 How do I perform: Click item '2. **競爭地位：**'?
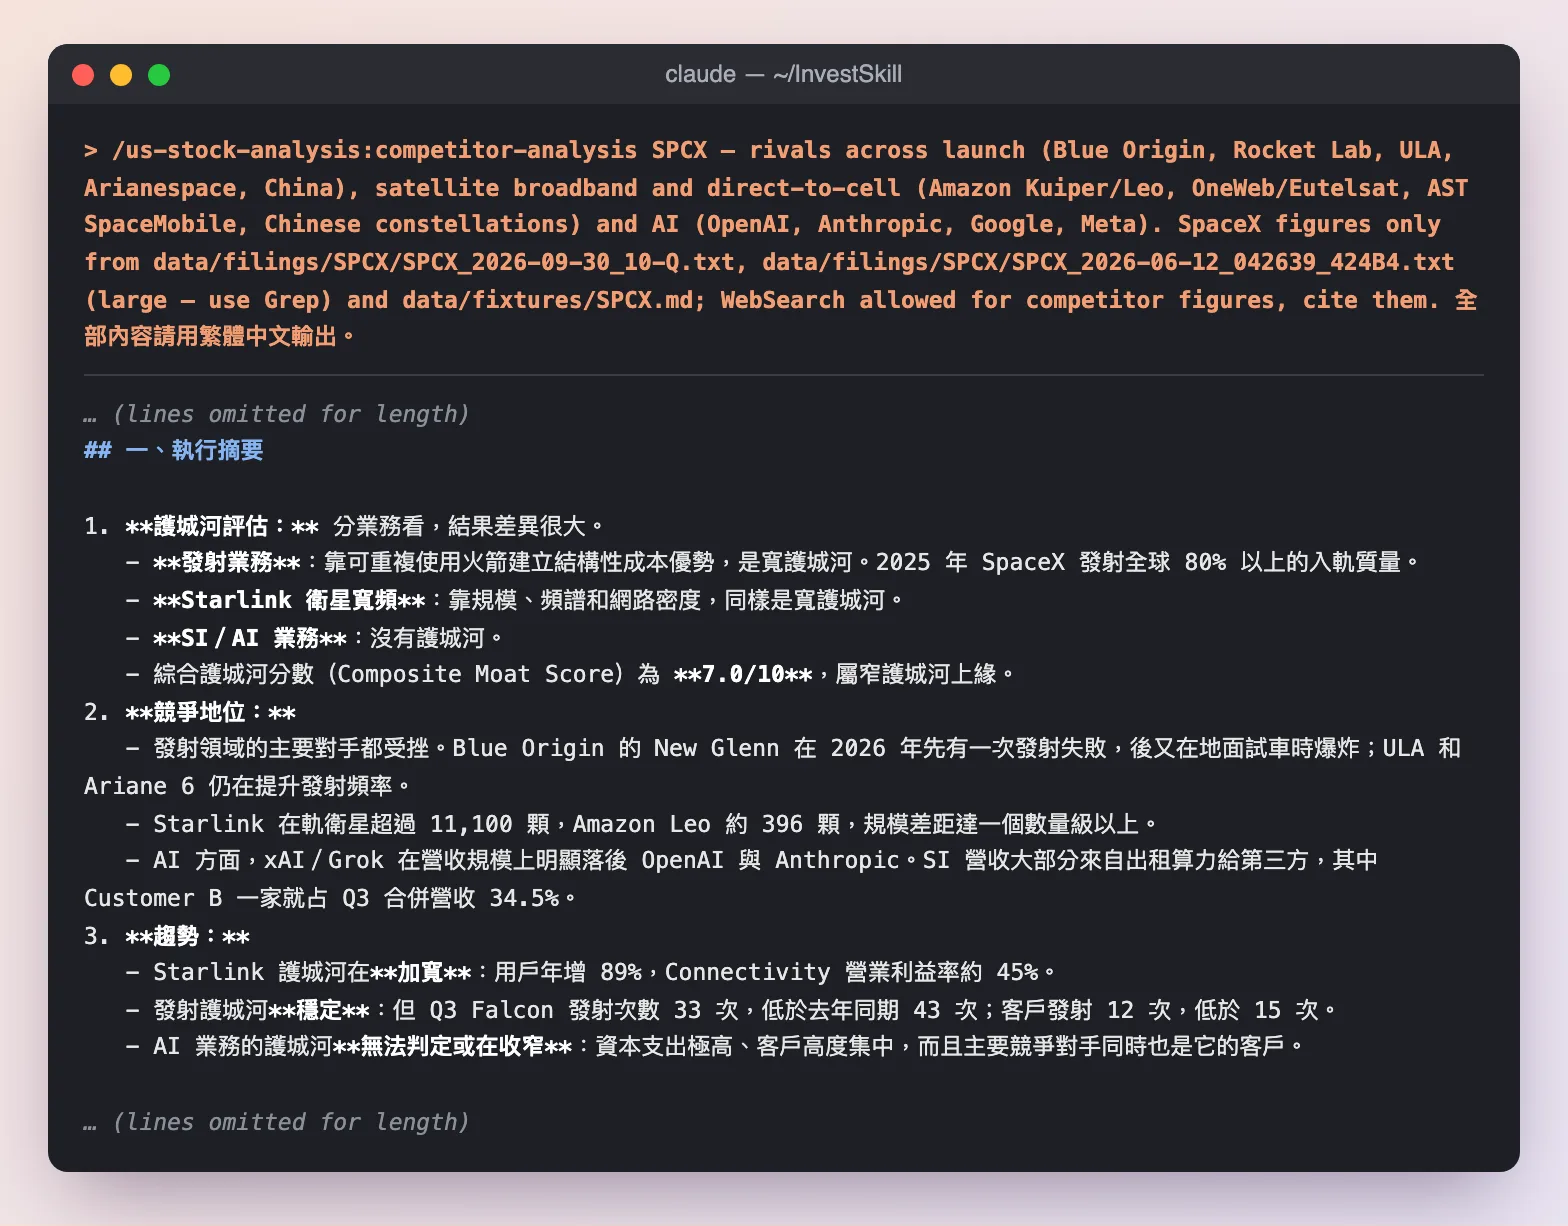coord(190,712)
